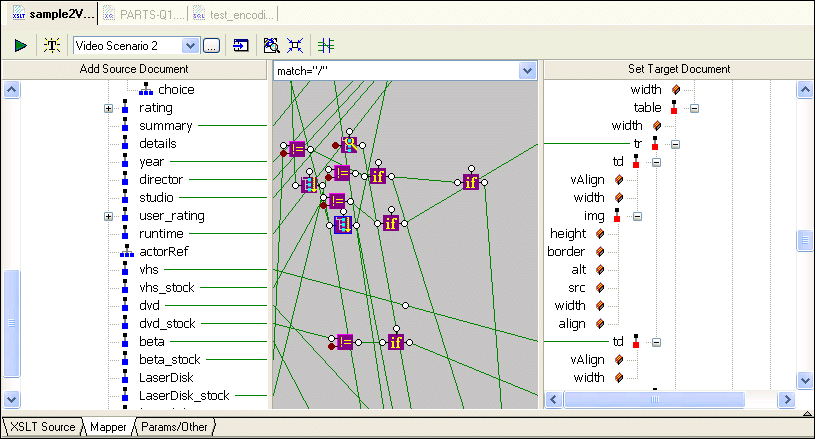
Task: Select the dvd_stock source element
Action: point(167,324)
